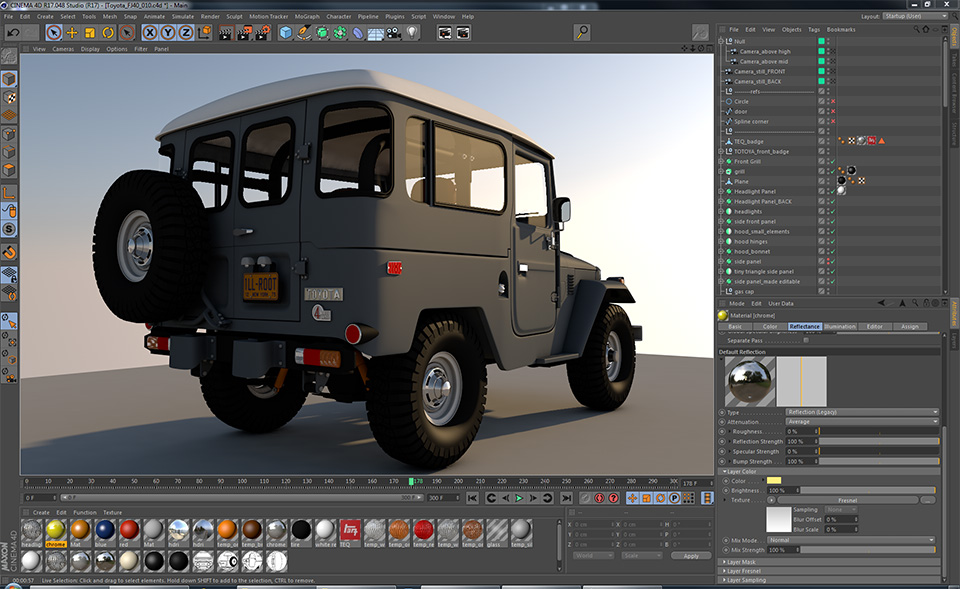Open the reflection Type dropdown
This screenshot has width=960, height=589.
pyautogui.click(x=862, y=412)
